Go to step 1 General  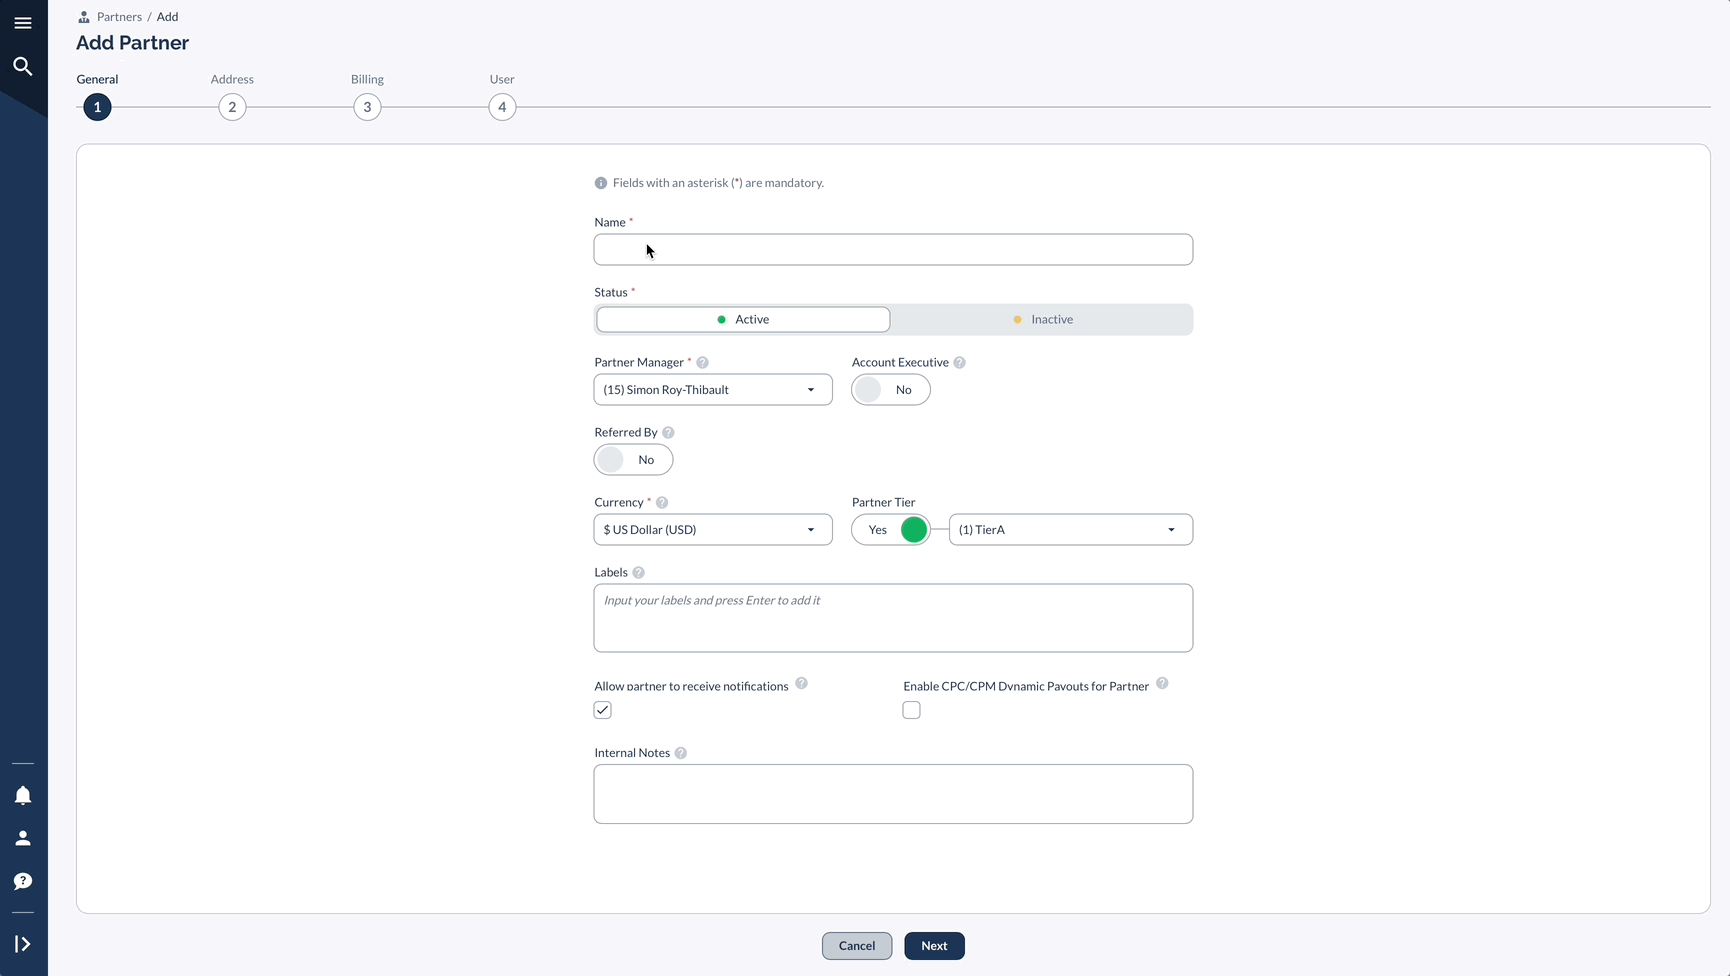pyautogui.click(x=97, y=107)
